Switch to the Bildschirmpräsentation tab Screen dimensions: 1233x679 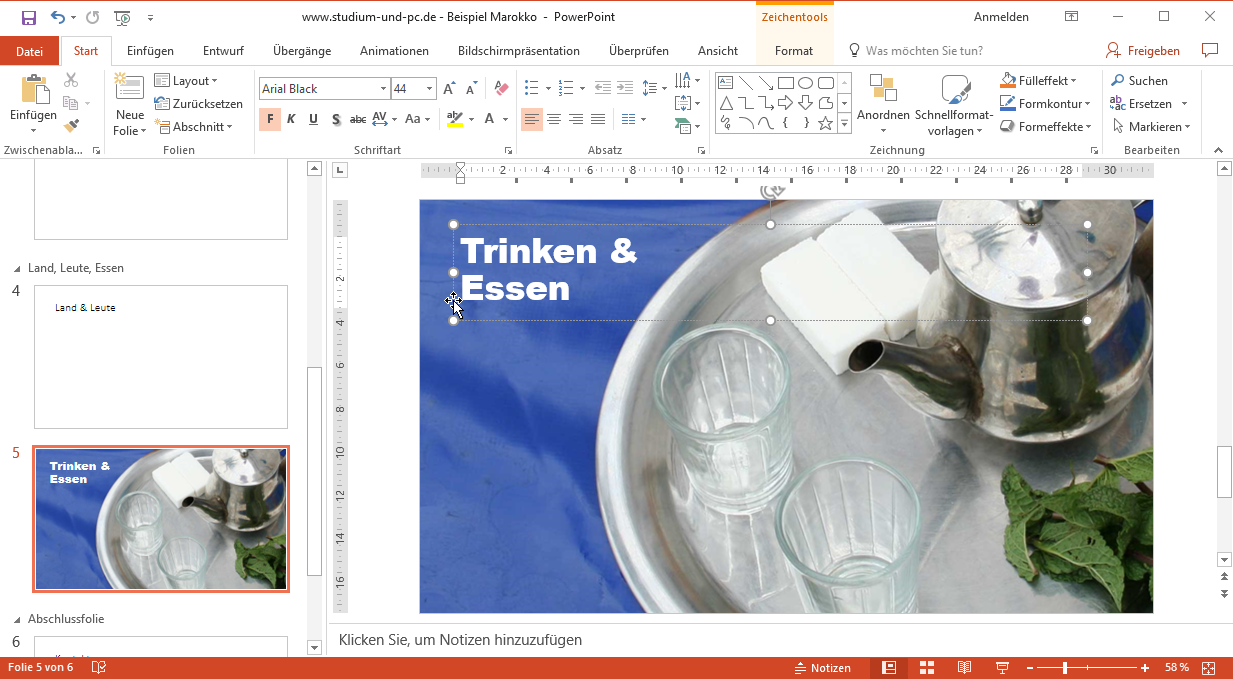coord(519,51)
